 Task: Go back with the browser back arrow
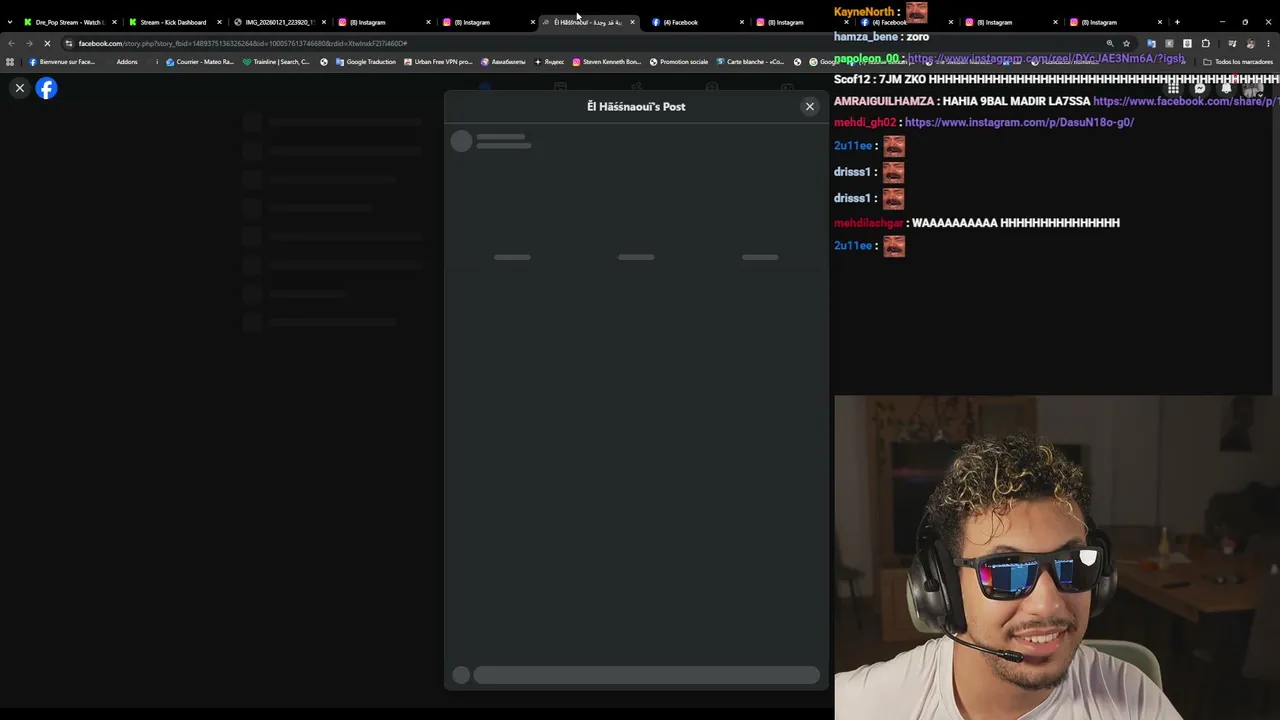point(11,43)
